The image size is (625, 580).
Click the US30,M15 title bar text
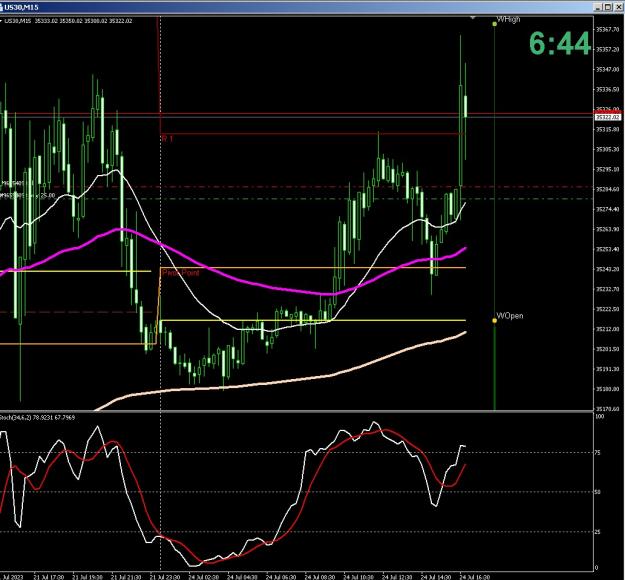21,7
